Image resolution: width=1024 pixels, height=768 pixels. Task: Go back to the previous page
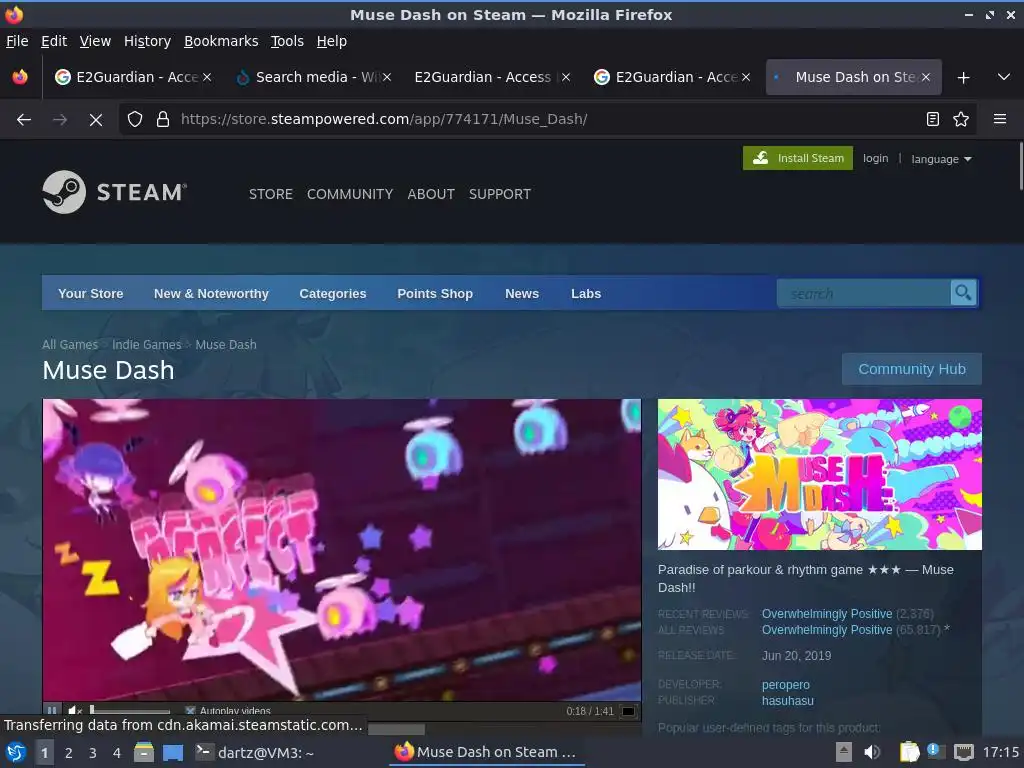coord(24,120)
